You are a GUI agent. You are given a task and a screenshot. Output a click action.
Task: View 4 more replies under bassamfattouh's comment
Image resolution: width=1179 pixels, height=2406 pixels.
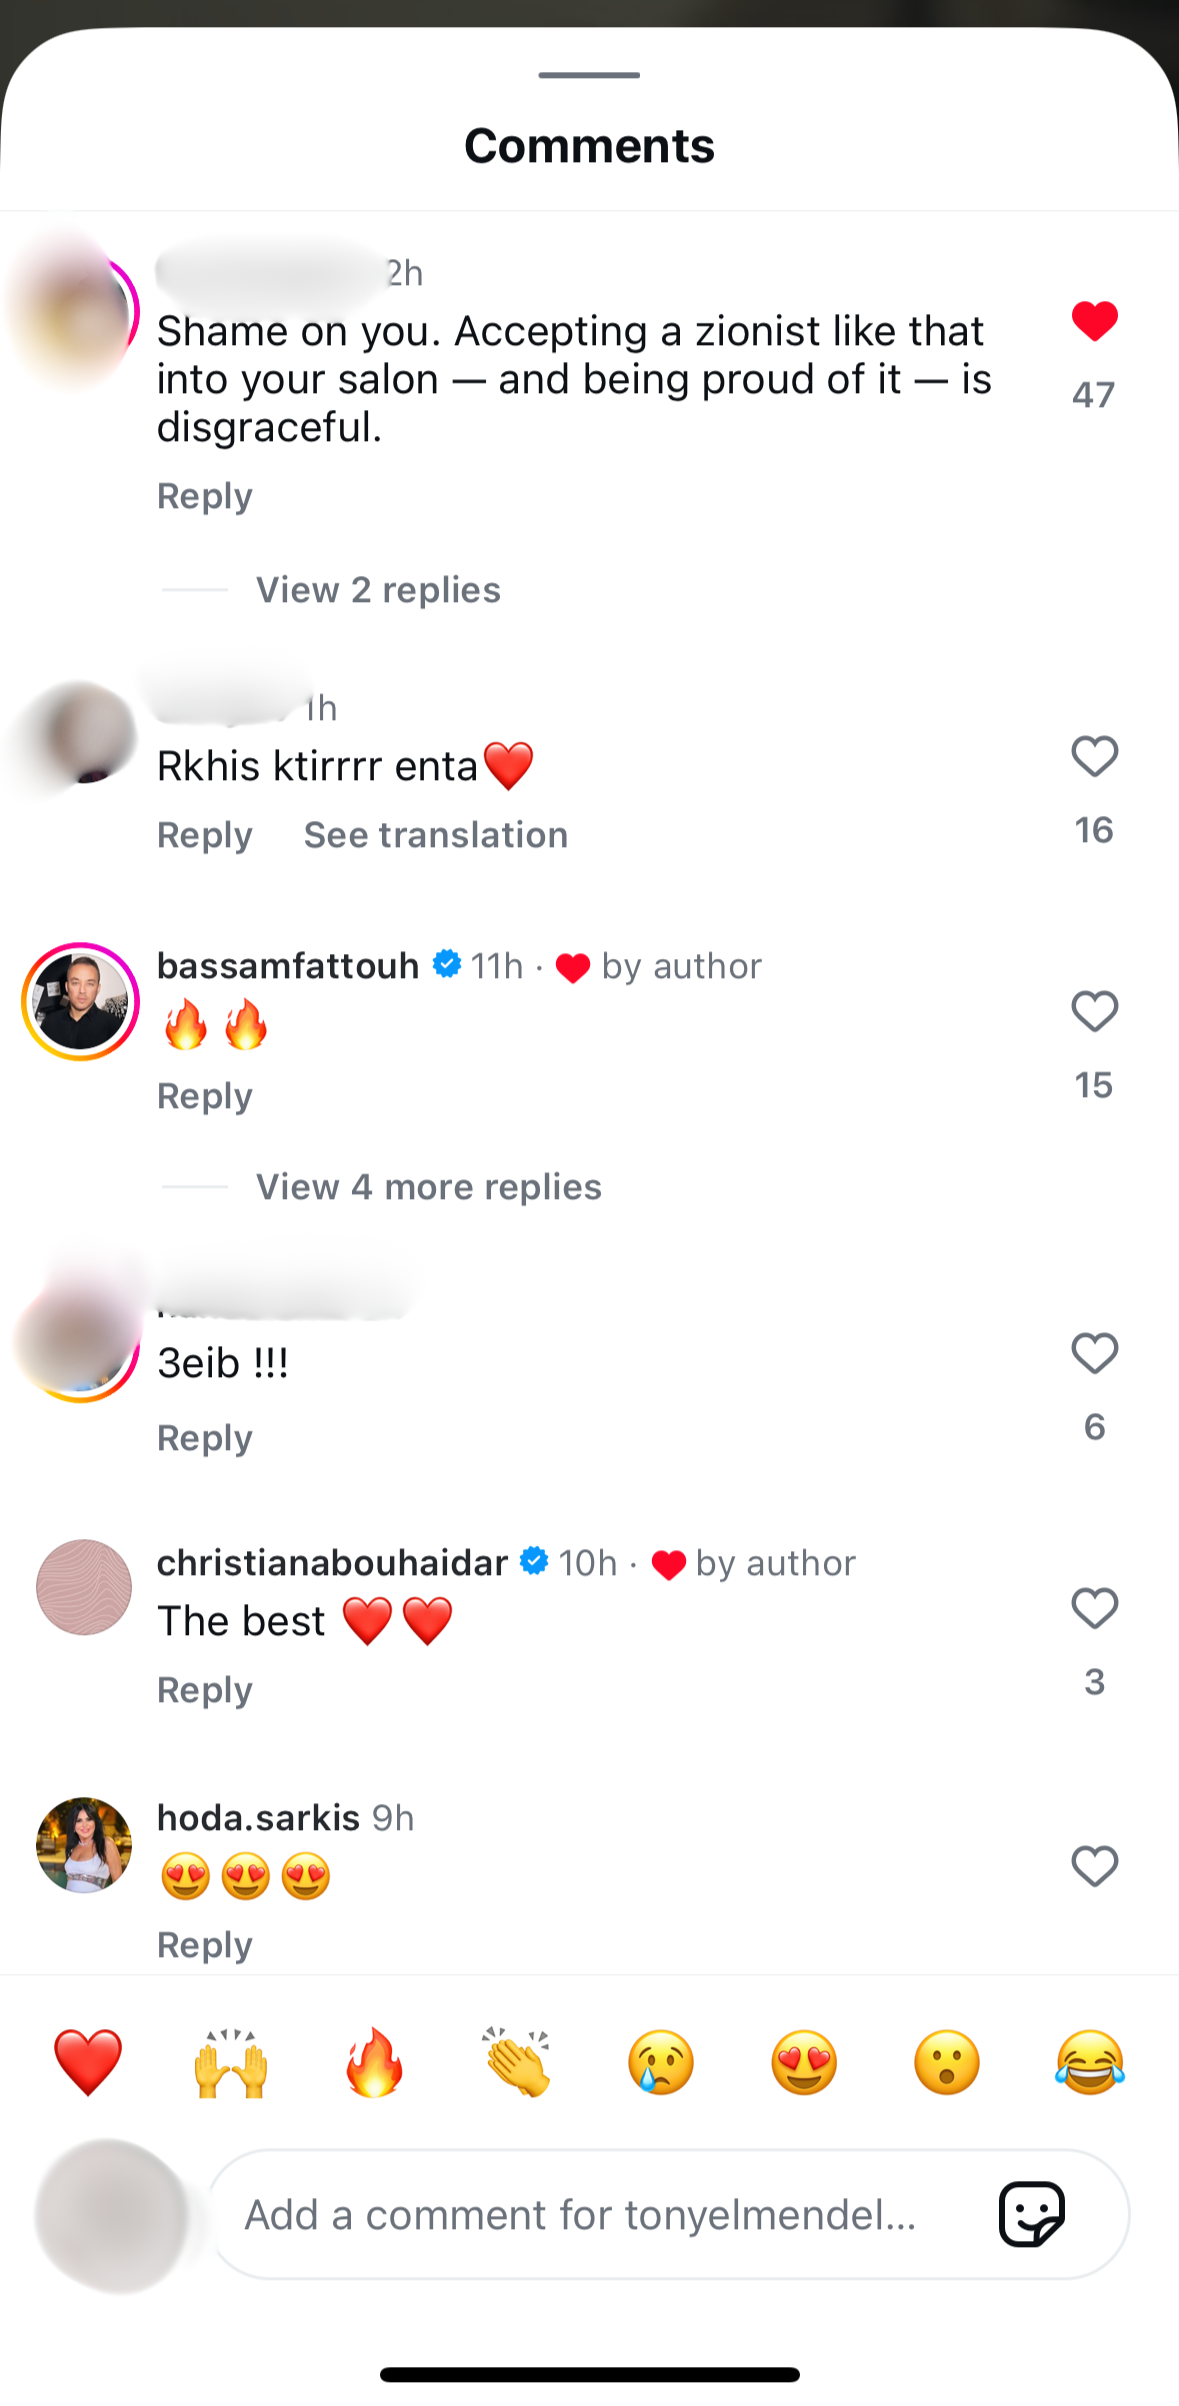428,1186
